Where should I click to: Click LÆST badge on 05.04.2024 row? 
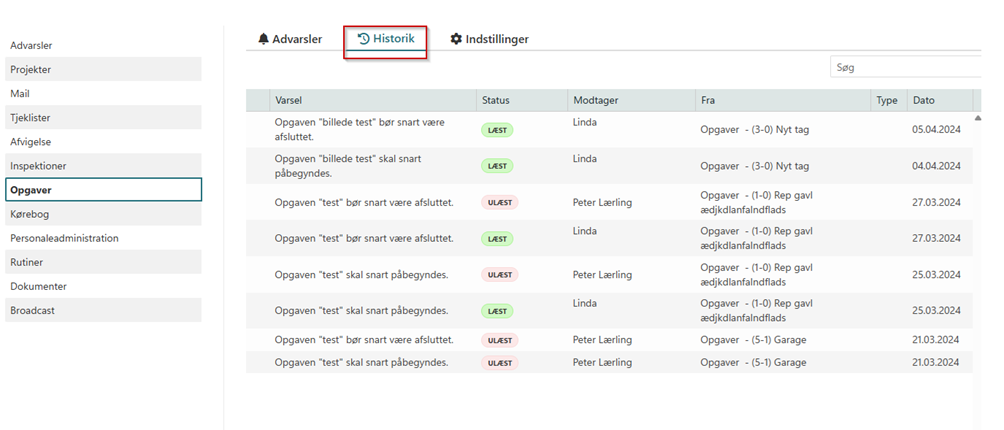tap(497, 130)
